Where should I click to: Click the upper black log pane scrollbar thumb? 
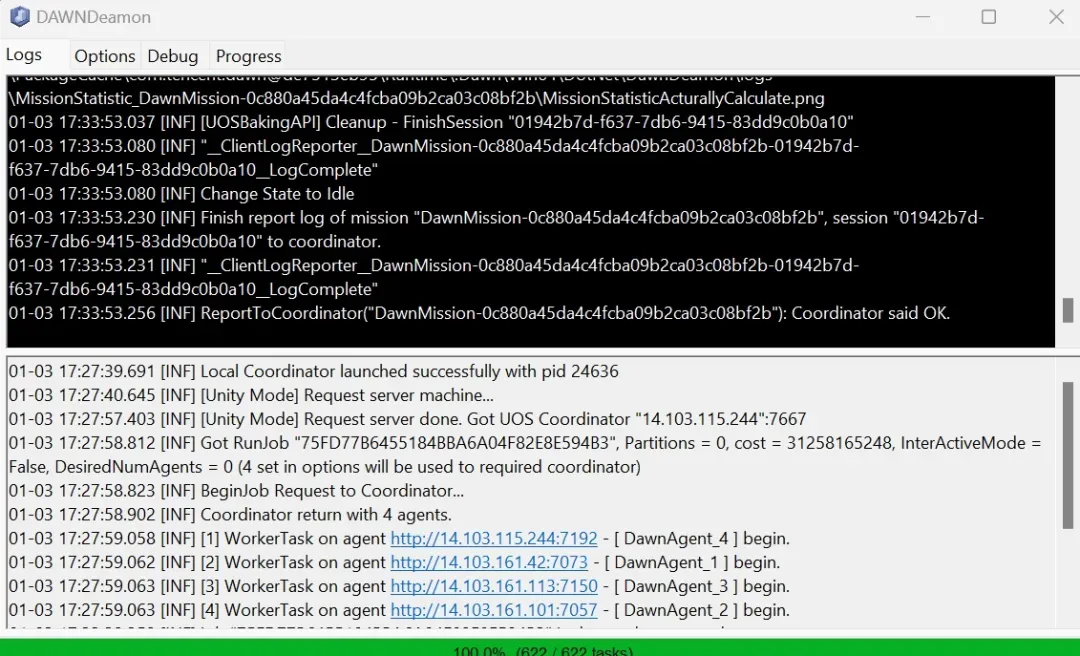click(1068, 310)
